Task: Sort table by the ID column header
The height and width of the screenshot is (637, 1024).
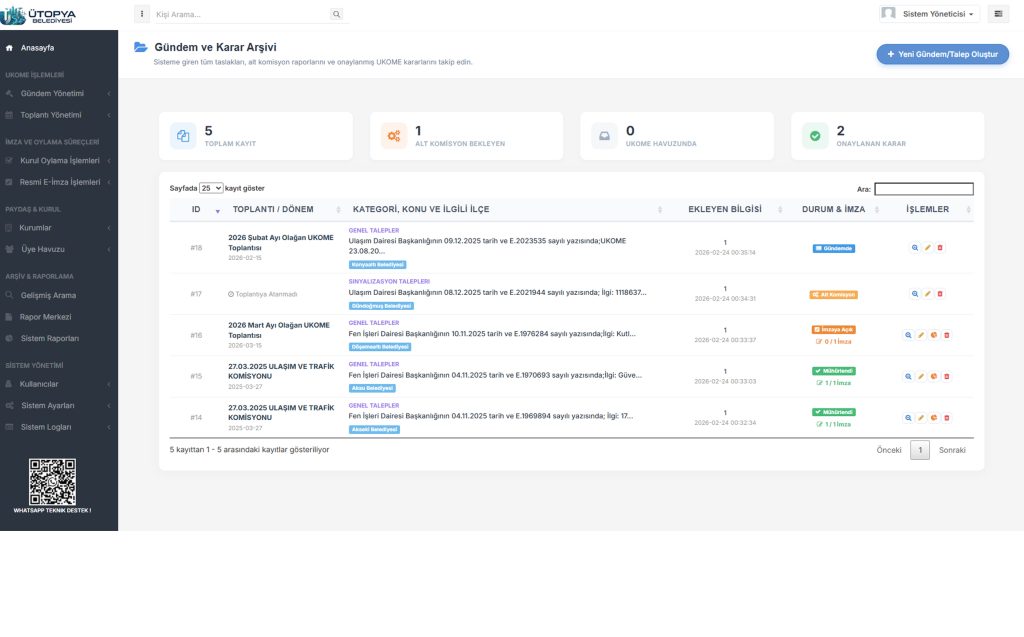Action: pos(197,209)
